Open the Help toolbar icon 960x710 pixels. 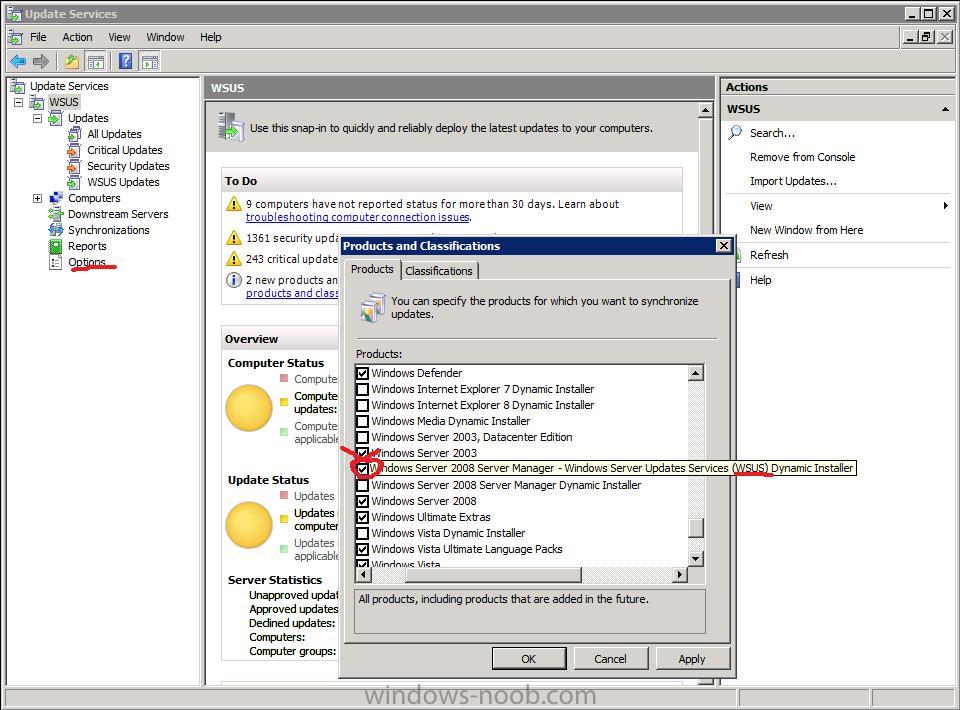126,61
